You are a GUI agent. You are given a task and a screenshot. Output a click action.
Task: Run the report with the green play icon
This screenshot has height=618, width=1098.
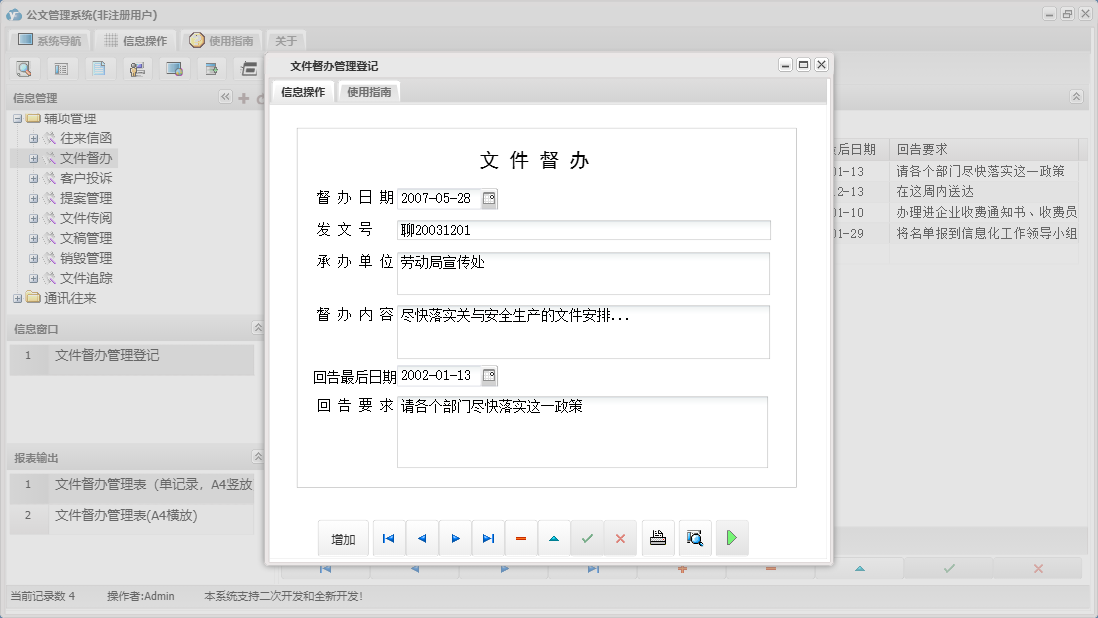[x=731, y=538]
